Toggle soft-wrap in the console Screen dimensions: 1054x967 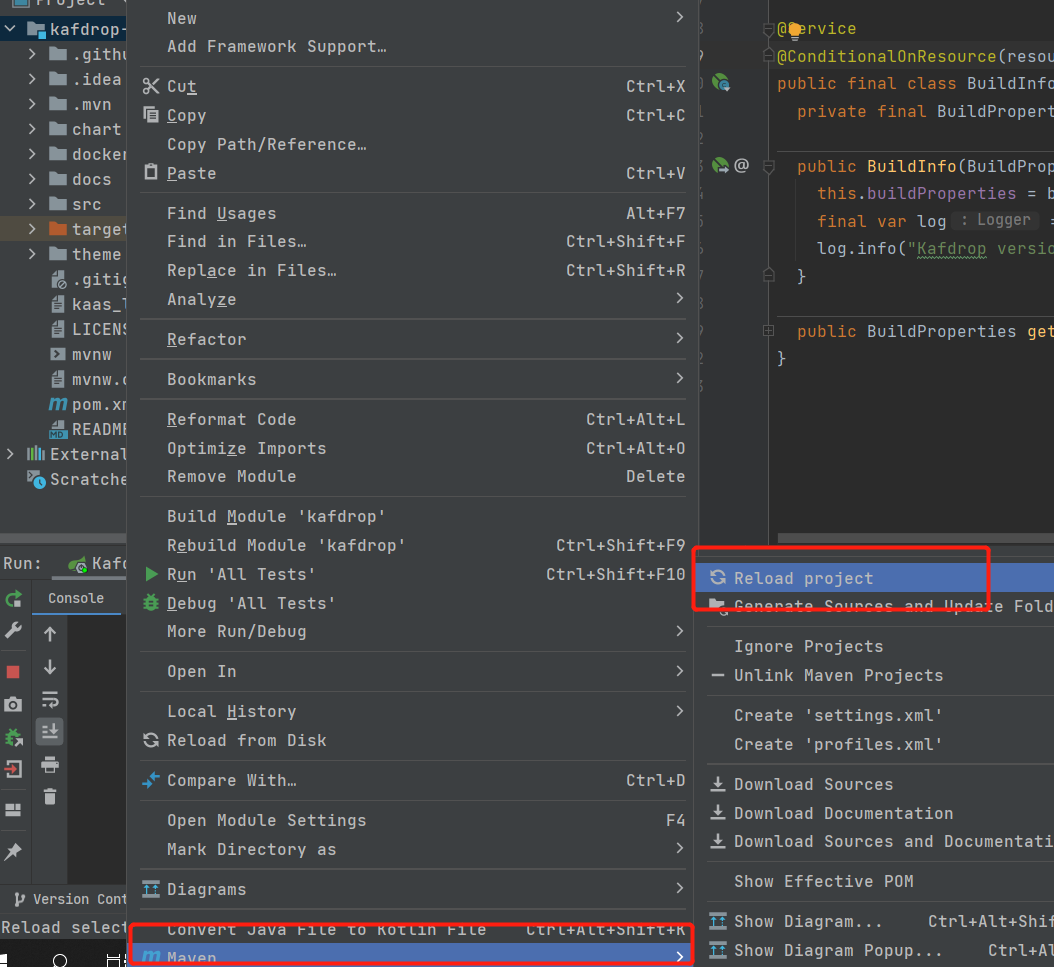(x=50, y=699)
